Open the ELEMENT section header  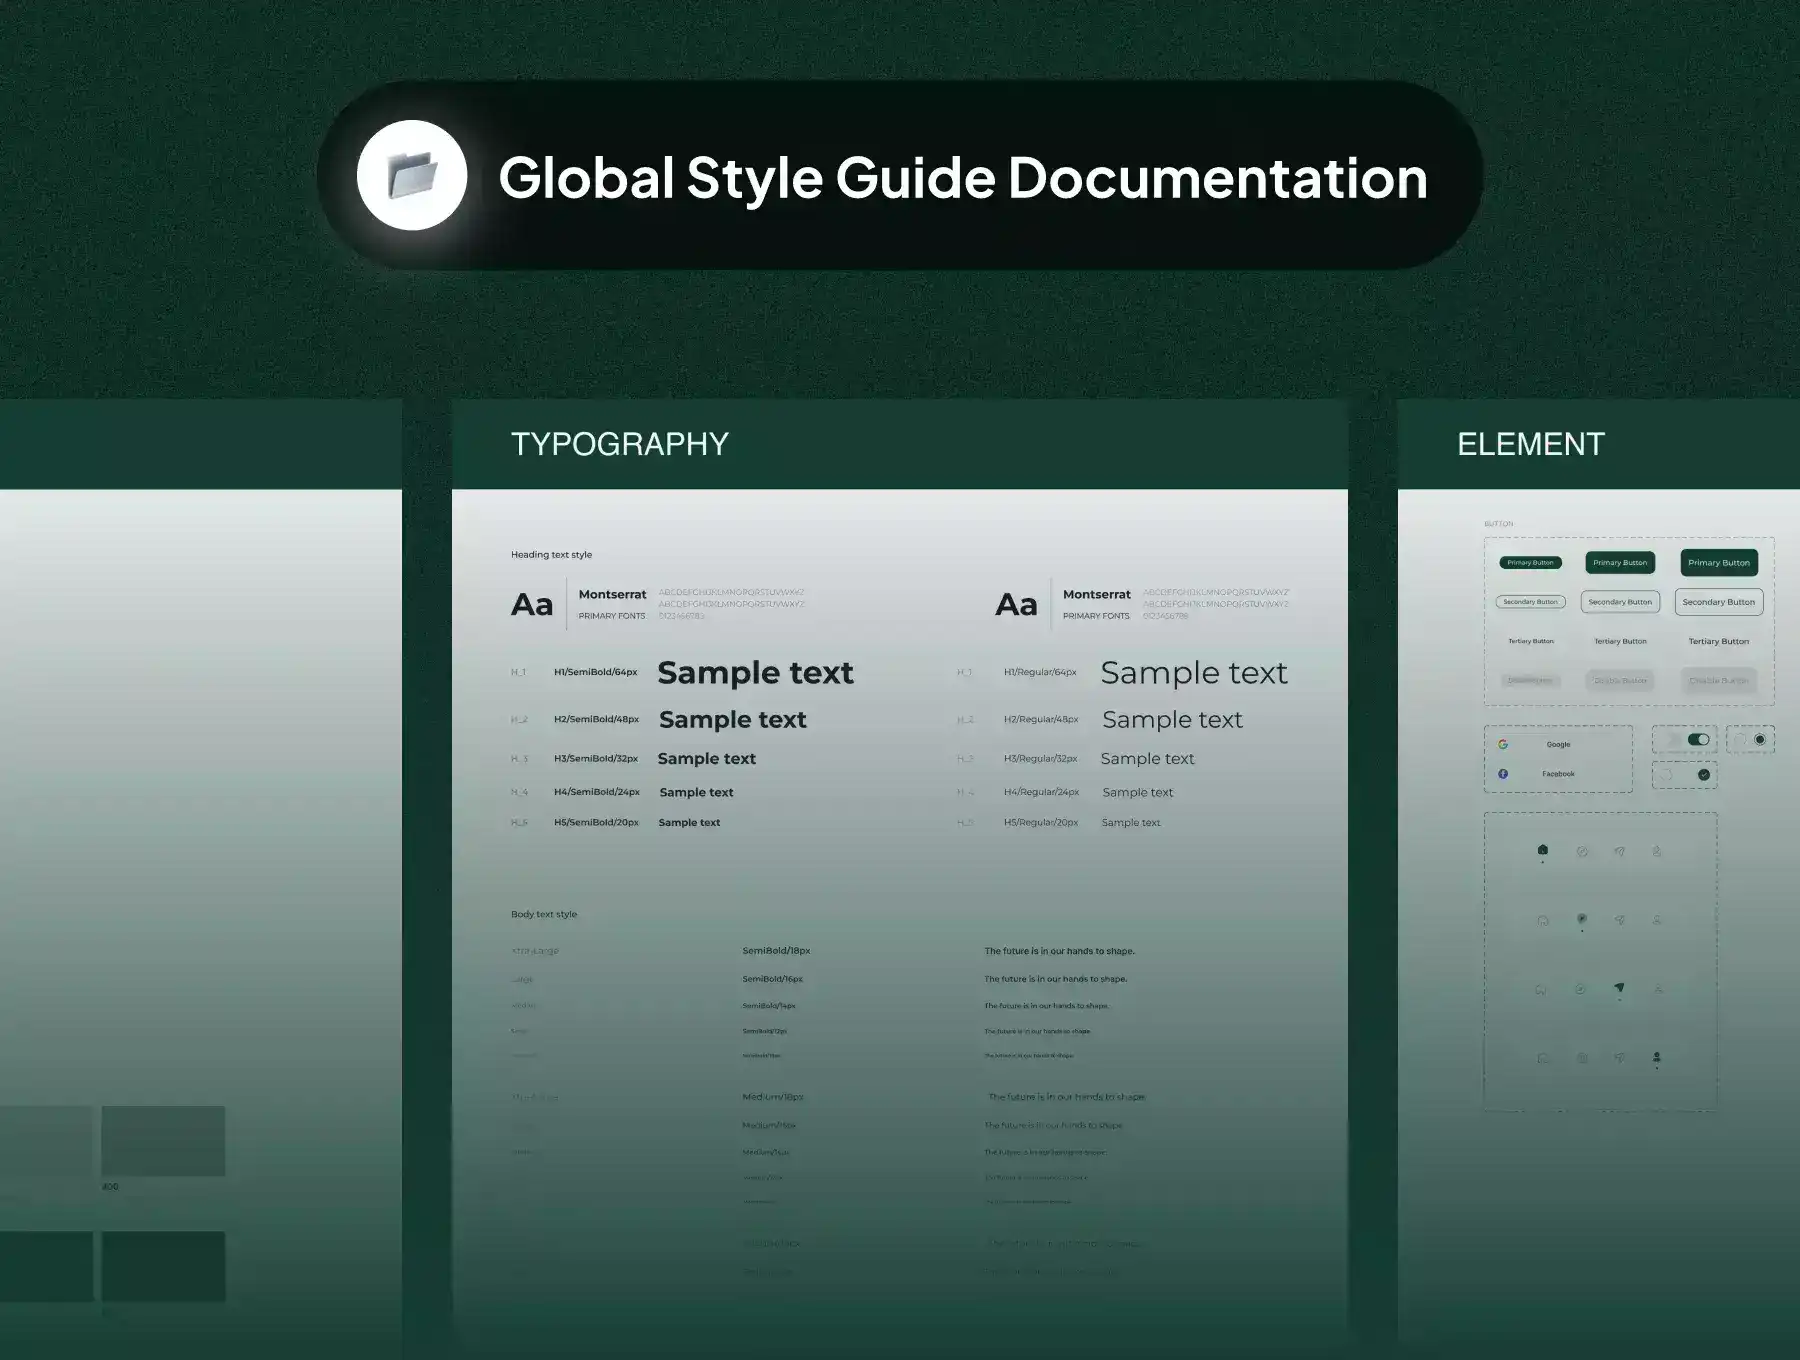pyautogui.click(x=1530, y=444)
